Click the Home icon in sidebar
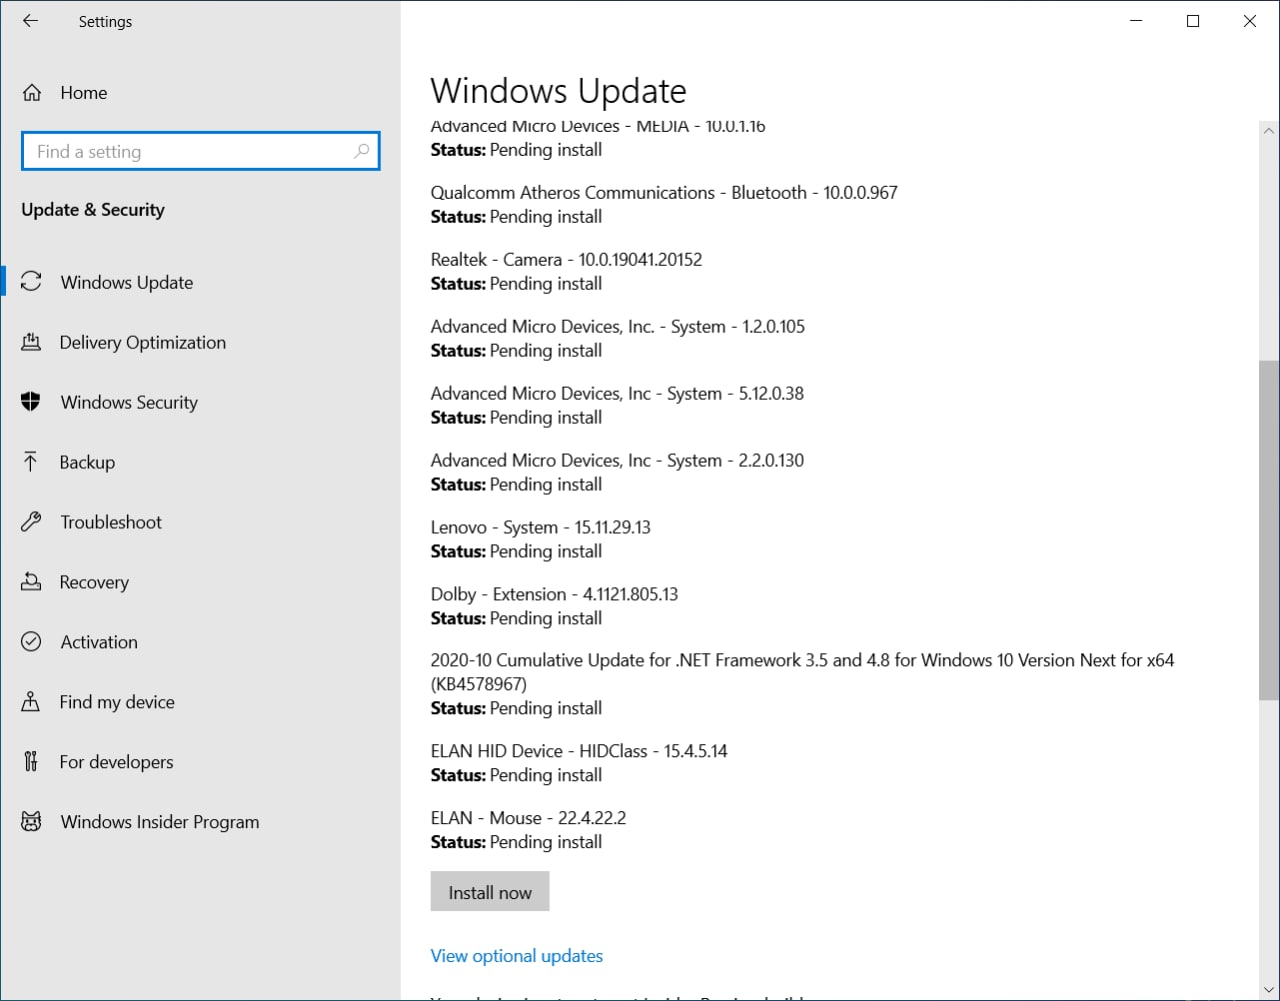This screenshot has width=1280, height=1001. pos(32,93)
